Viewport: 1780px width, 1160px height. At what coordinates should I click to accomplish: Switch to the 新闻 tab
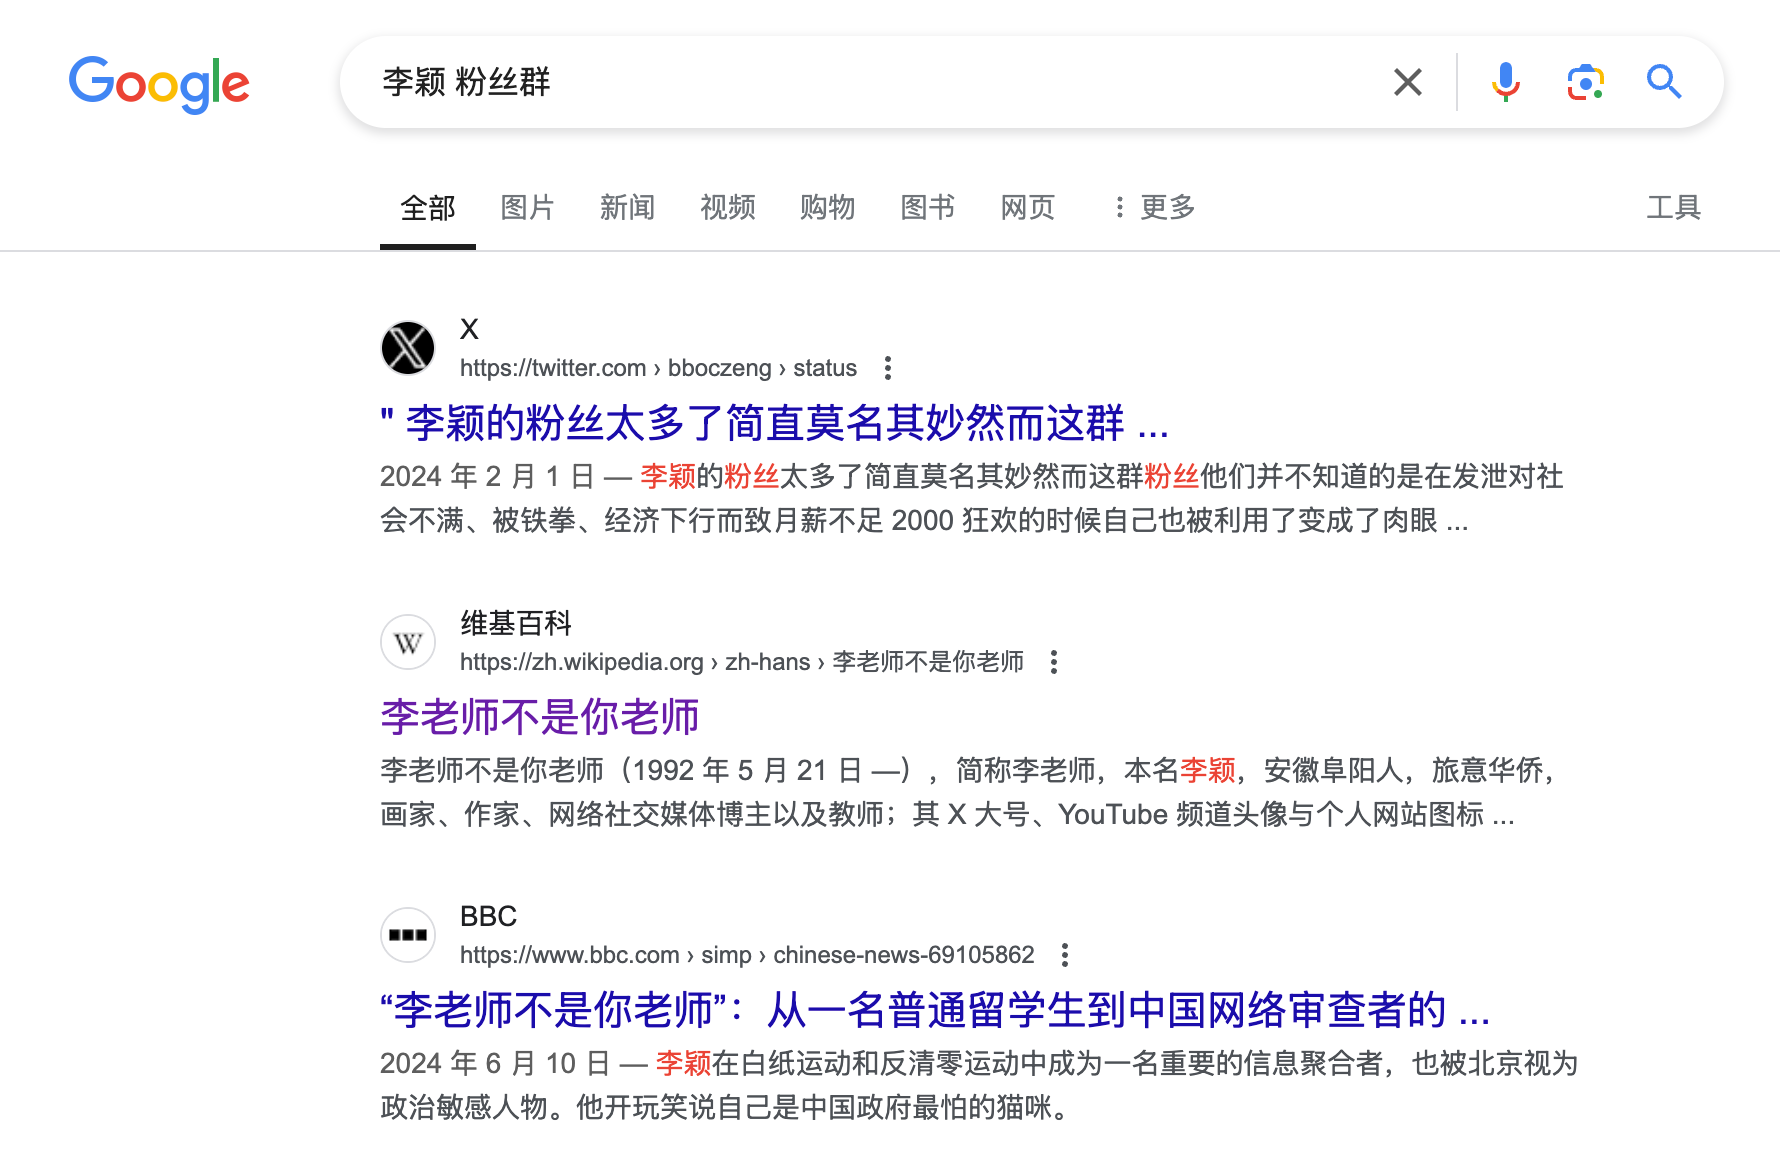coord(627,208)
